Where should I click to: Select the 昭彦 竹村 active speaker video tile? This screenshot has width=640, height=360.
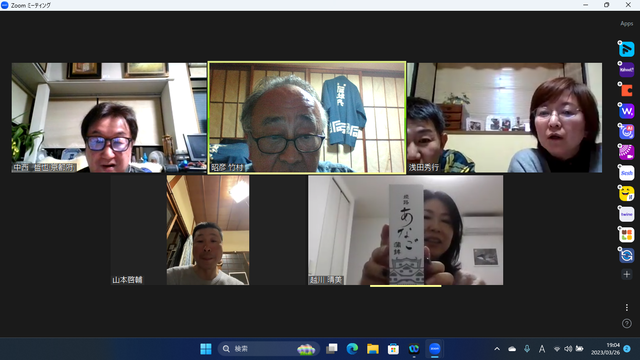307,118
